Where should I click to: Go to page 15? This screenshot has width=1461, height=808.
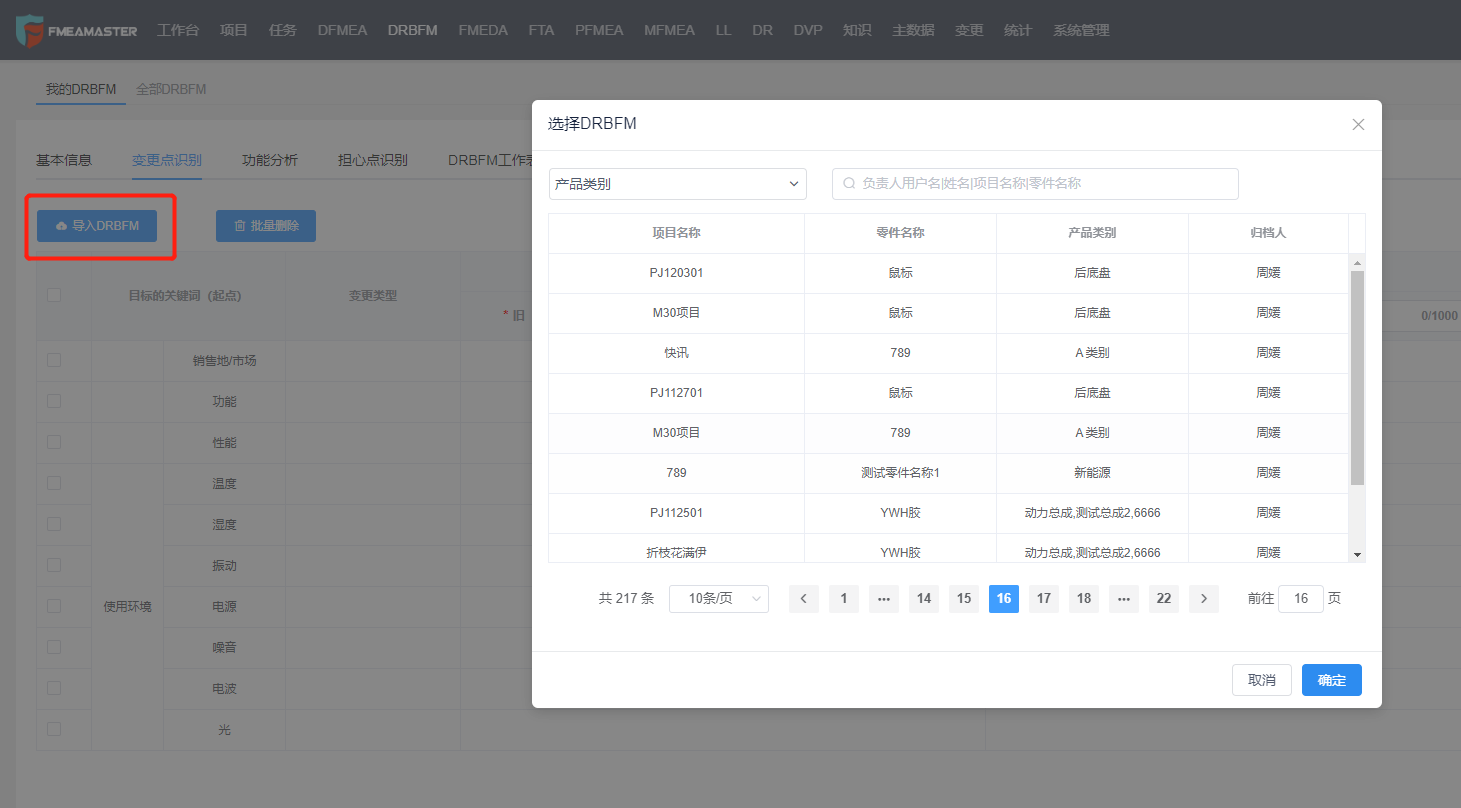964,599
